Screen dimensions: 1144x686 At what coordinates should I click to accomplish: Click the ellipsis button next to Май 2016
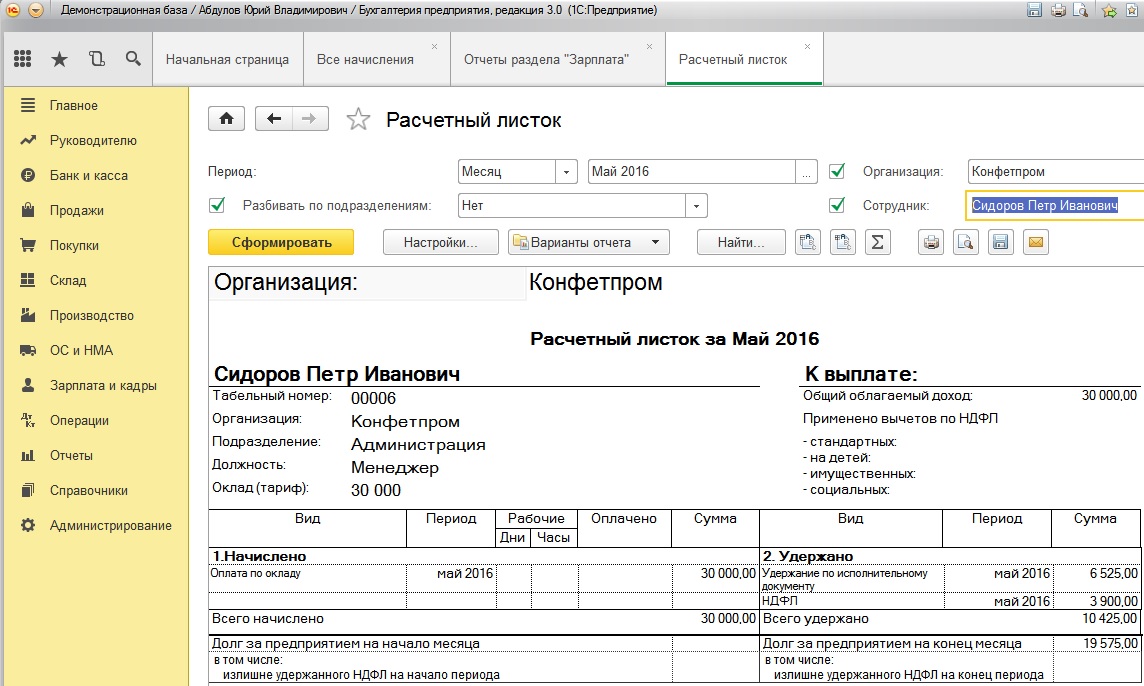(x=806, y=172)
